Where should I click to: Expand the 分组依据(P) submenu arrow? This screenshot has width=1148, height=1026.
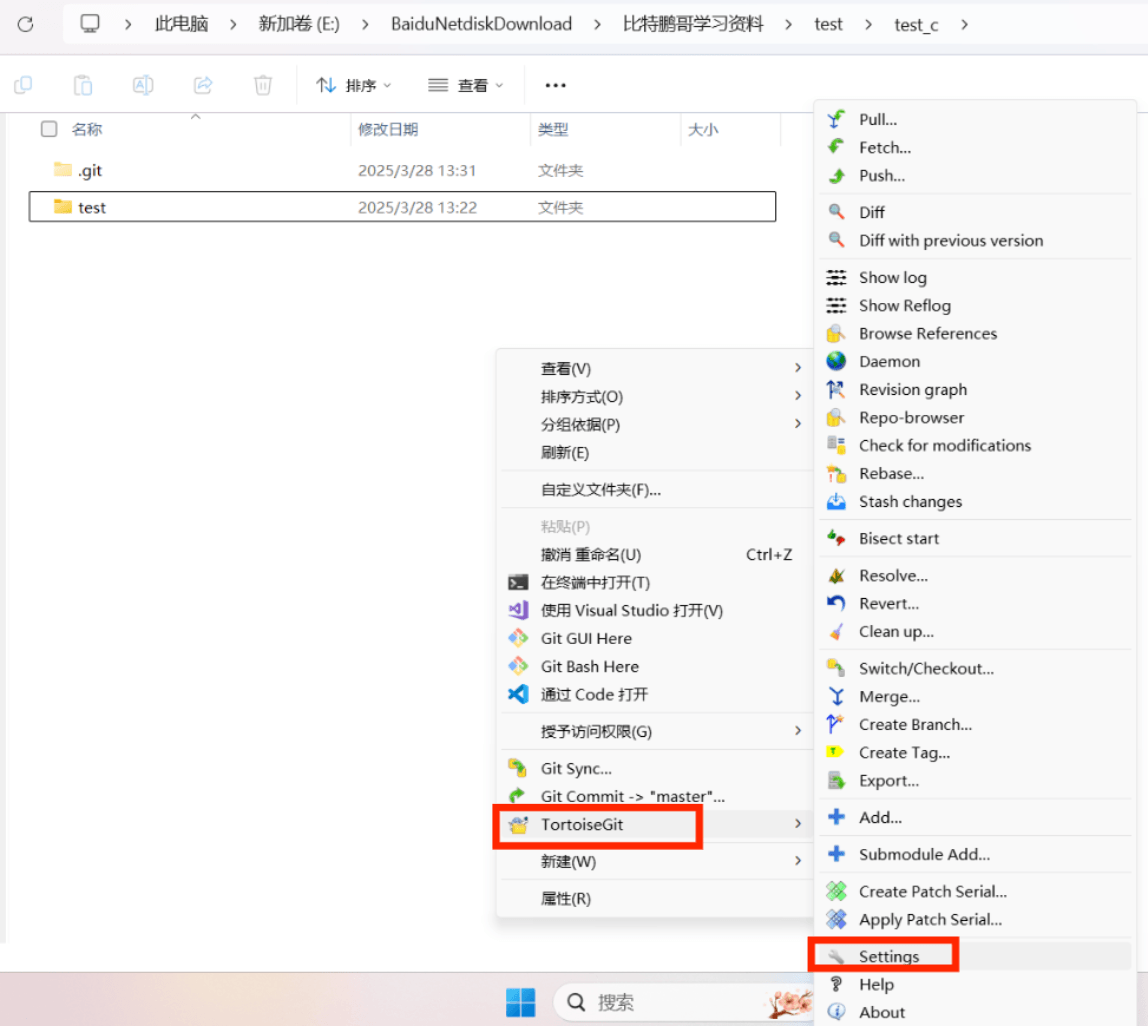[x=798, y=424]
